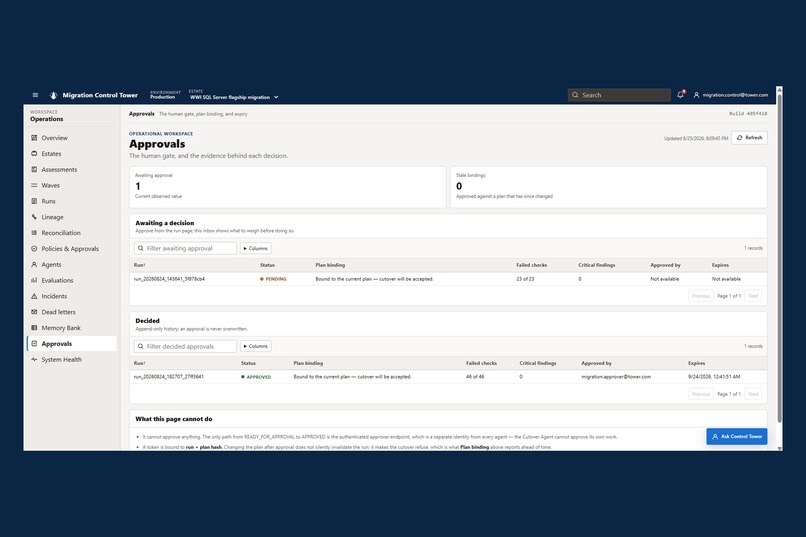Click the Estates sidebar icon
The height and width of the screenshot is (537, 806).
tap(34, 154)
